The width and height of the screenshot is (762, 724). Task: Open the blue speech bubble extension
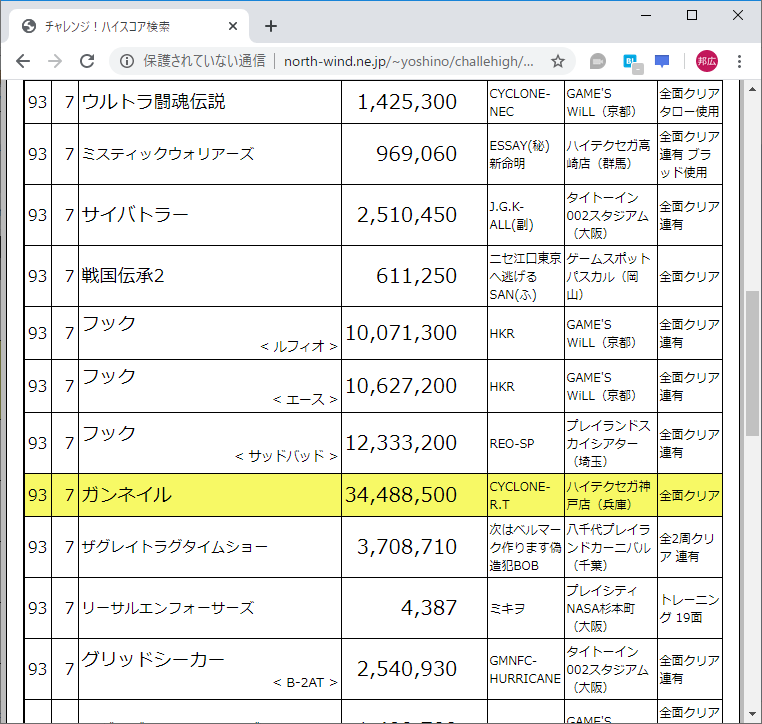pyautogui.click(x=662, y=61)
